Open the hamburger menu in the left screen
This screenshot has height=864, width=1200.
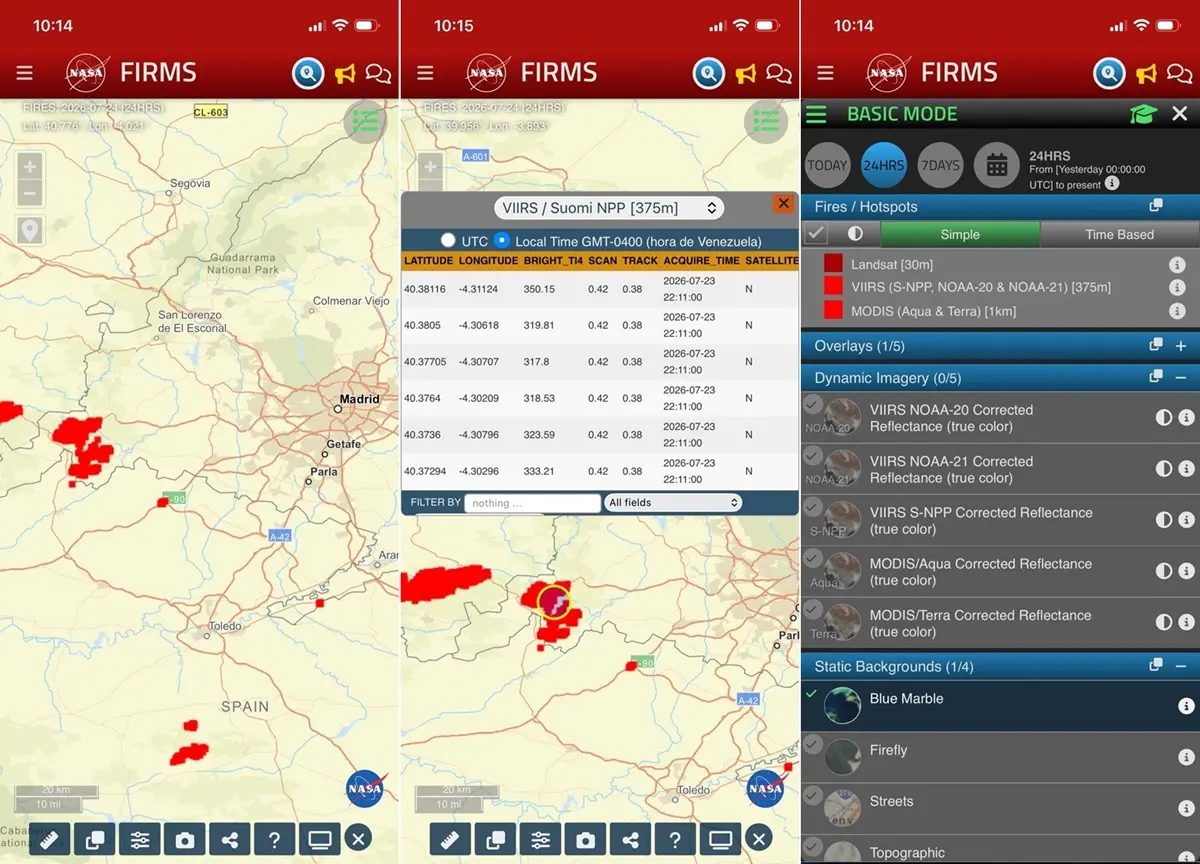click(x=24, y=73)
